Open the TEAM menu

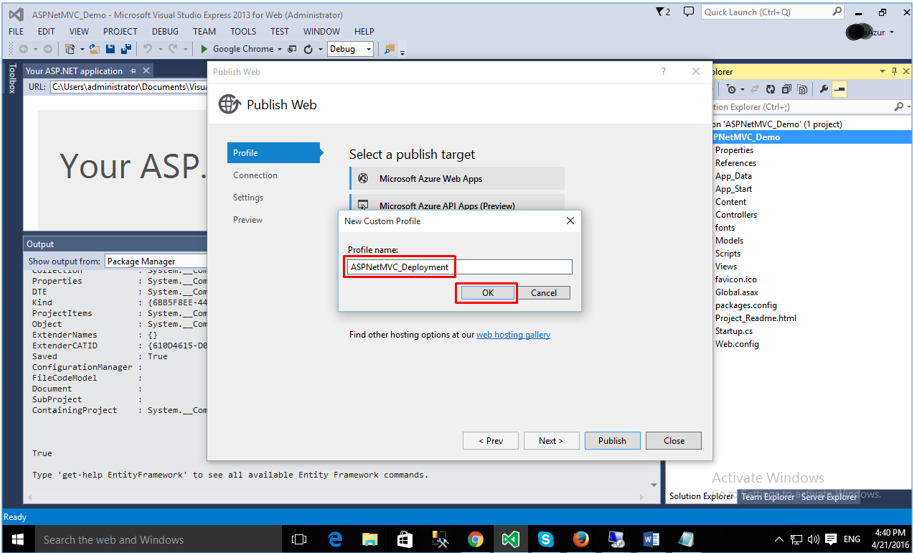(x=204, y=31)
